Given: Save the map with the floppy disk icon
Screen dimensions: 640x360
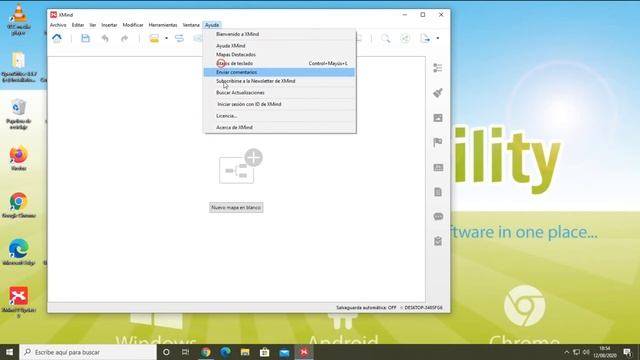Looking at the screenshot, I should tap(85, 38).
